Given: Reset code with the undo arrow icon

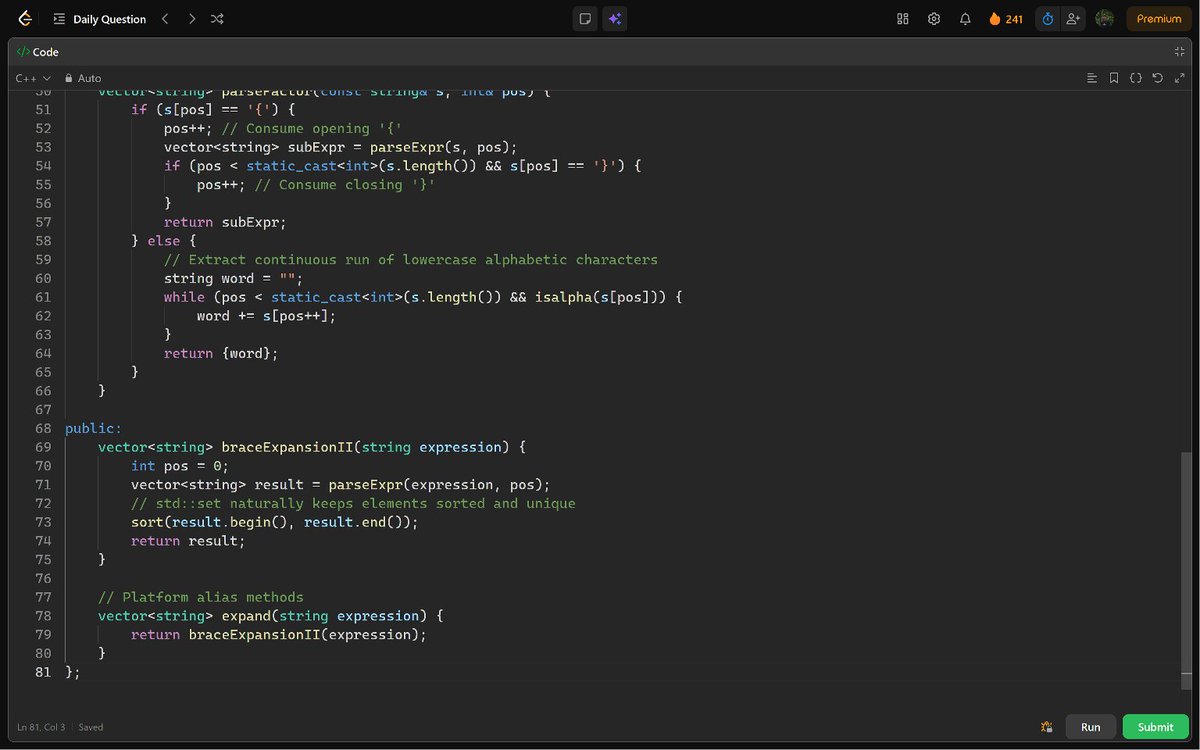Looking at the screenshot, I should [1158, 78].
